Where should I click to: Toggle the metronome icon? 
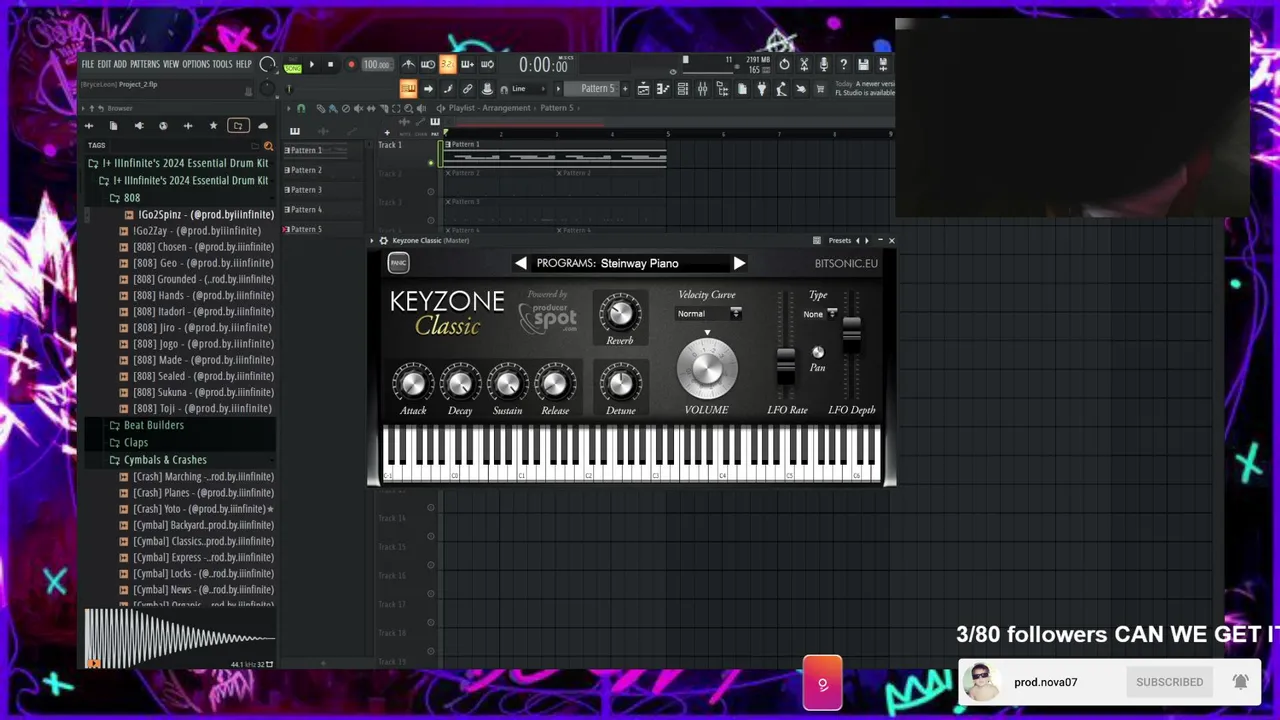[408, 65]
